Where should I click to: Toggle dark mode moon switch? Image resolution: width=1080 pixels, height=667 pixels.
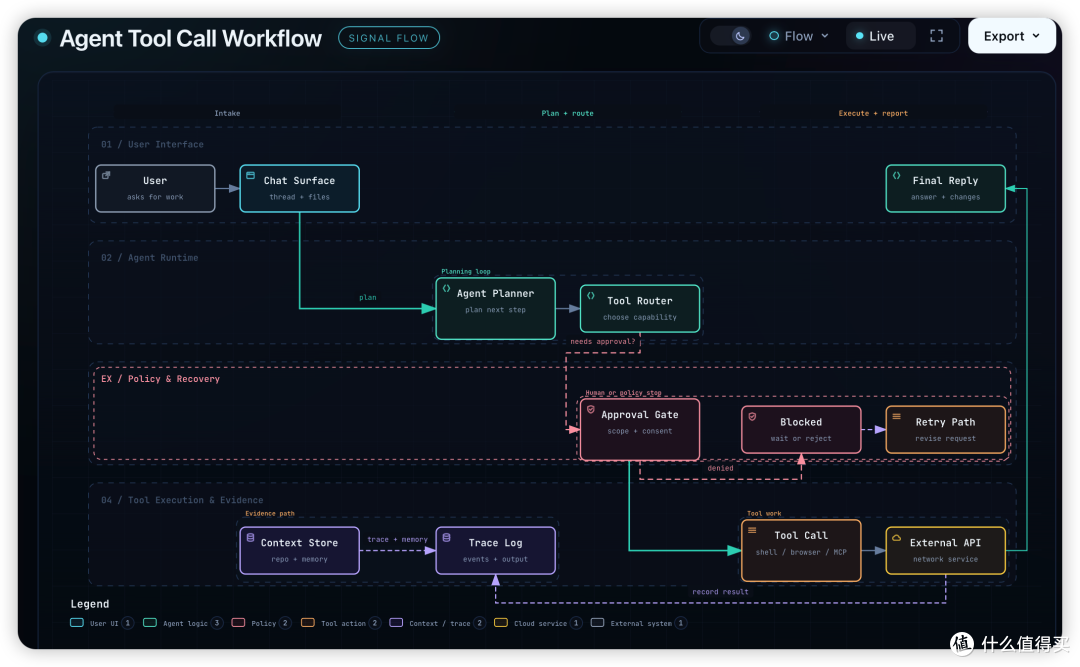point(731,36)
